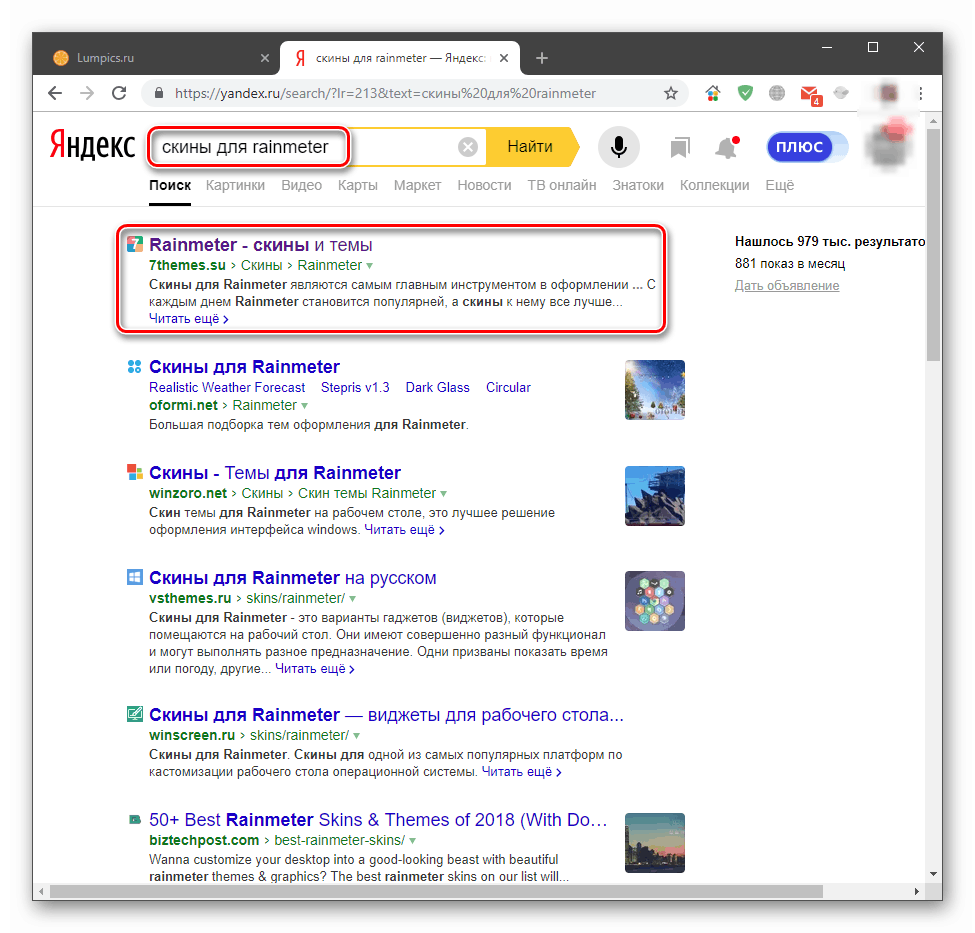Click the winzoro.net favicon
975x933 pixels.
pyautogui.click(x=135, y=472)
